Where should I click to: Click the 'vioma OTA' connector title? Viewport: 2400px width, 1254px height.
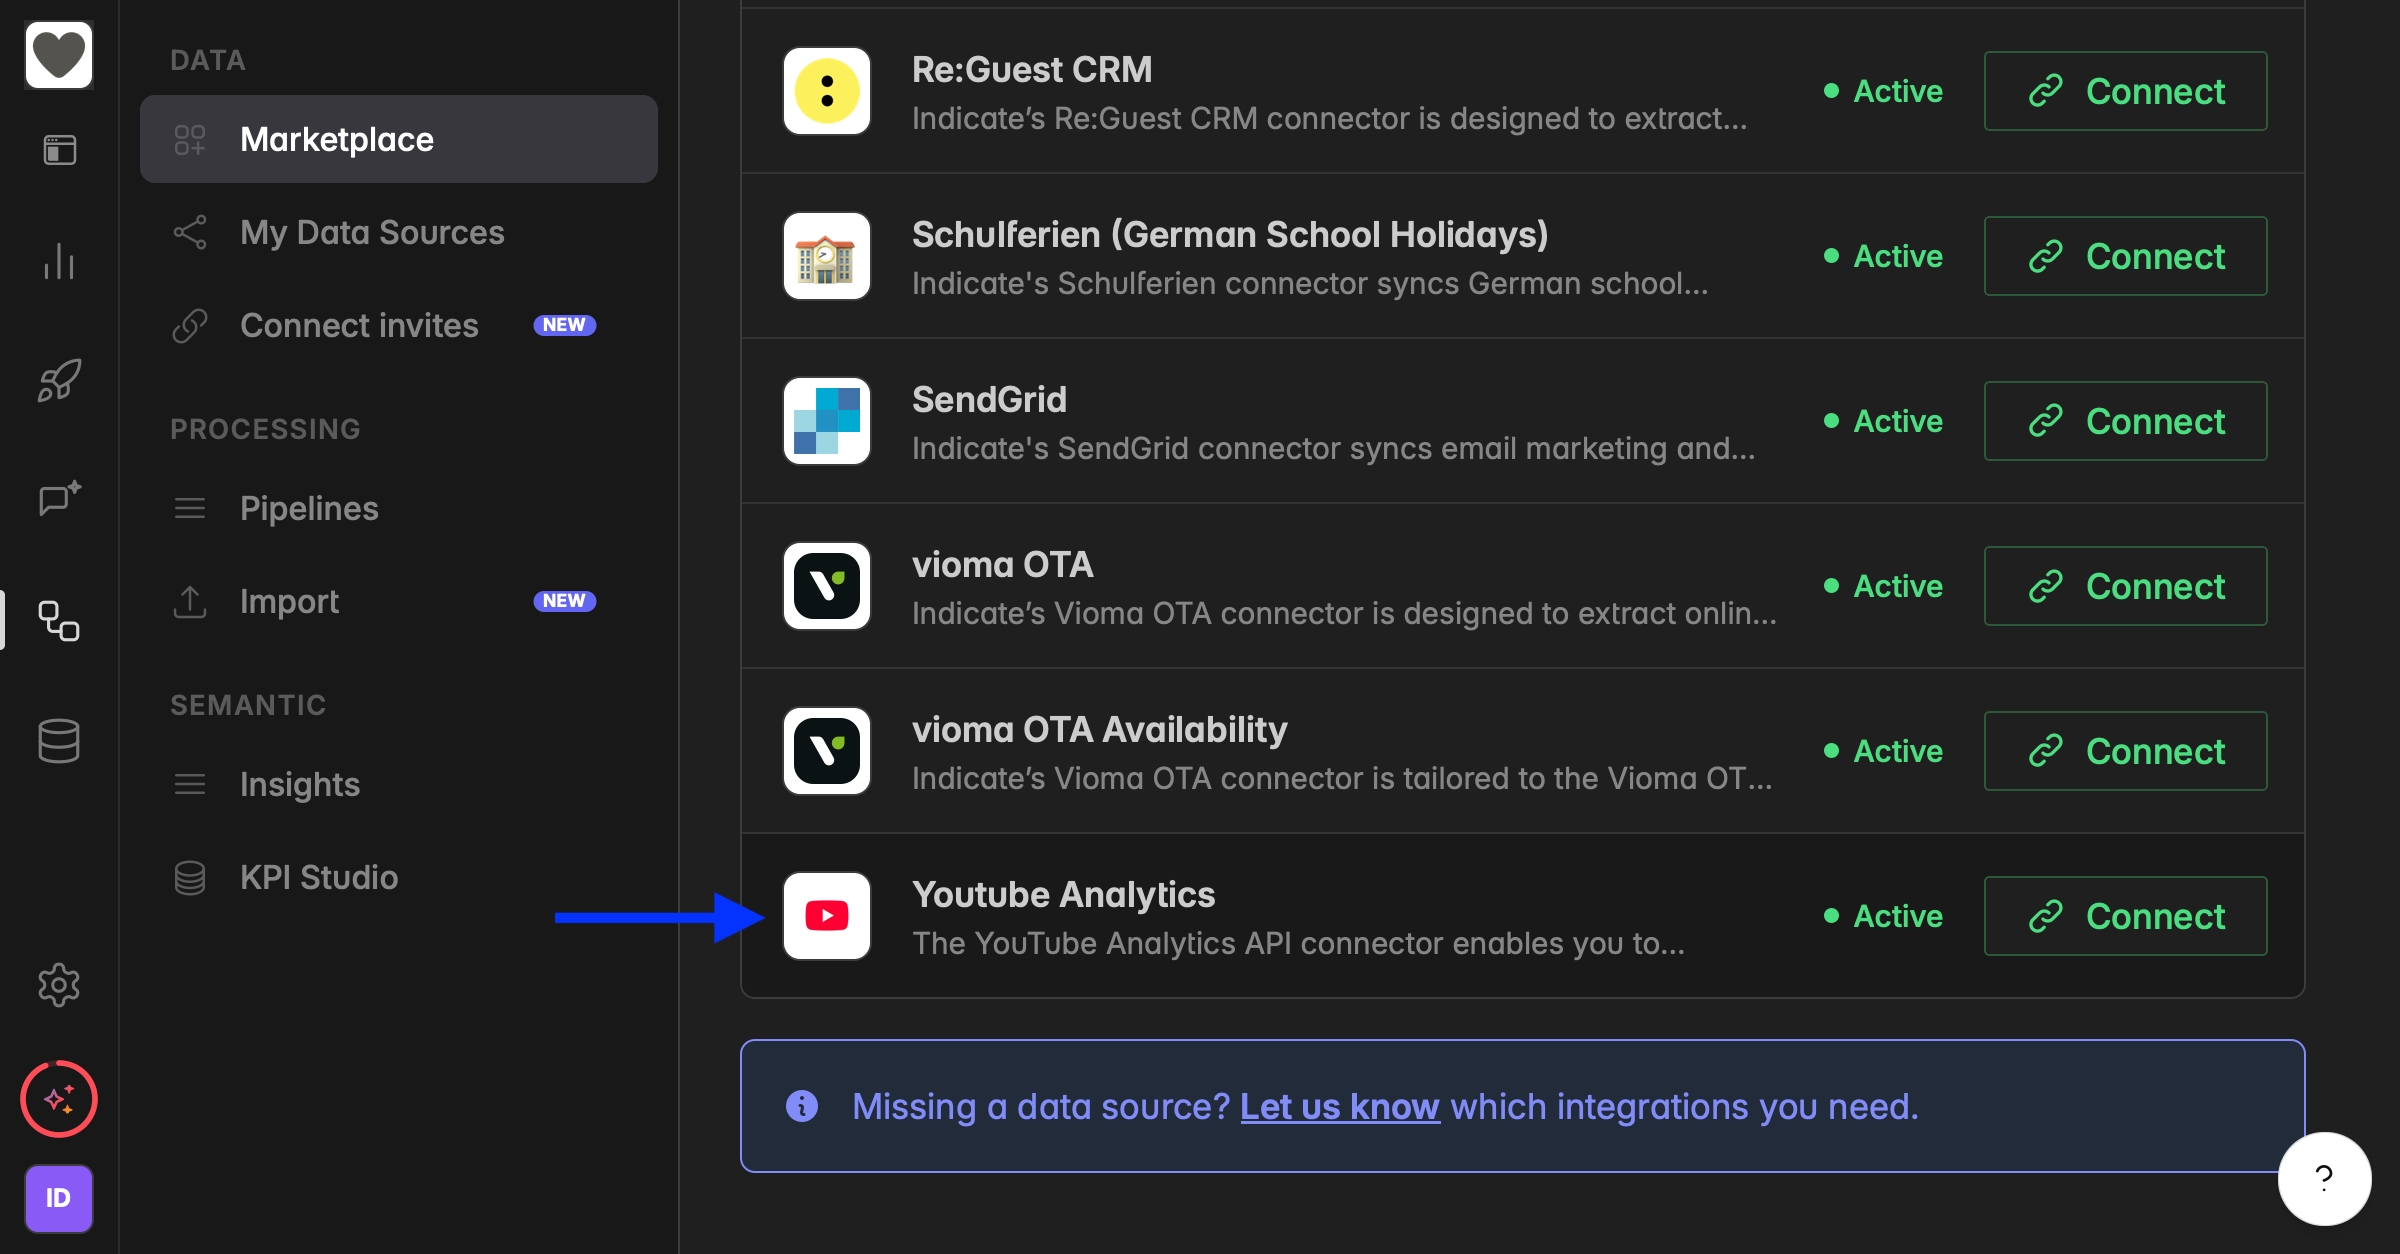(1003, 565)
